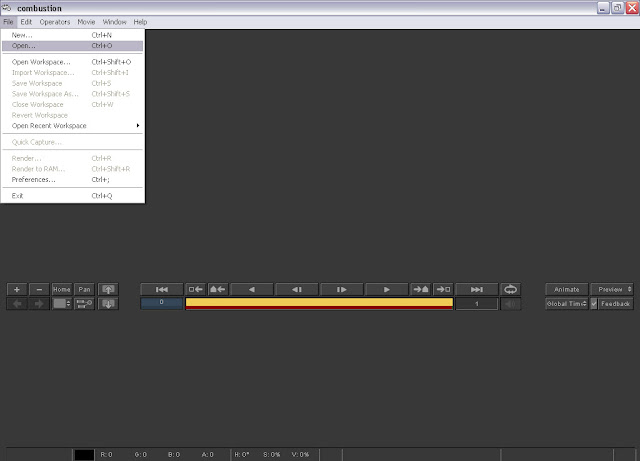
Task: Click the Render... menu entry
Action: [73, 158]
